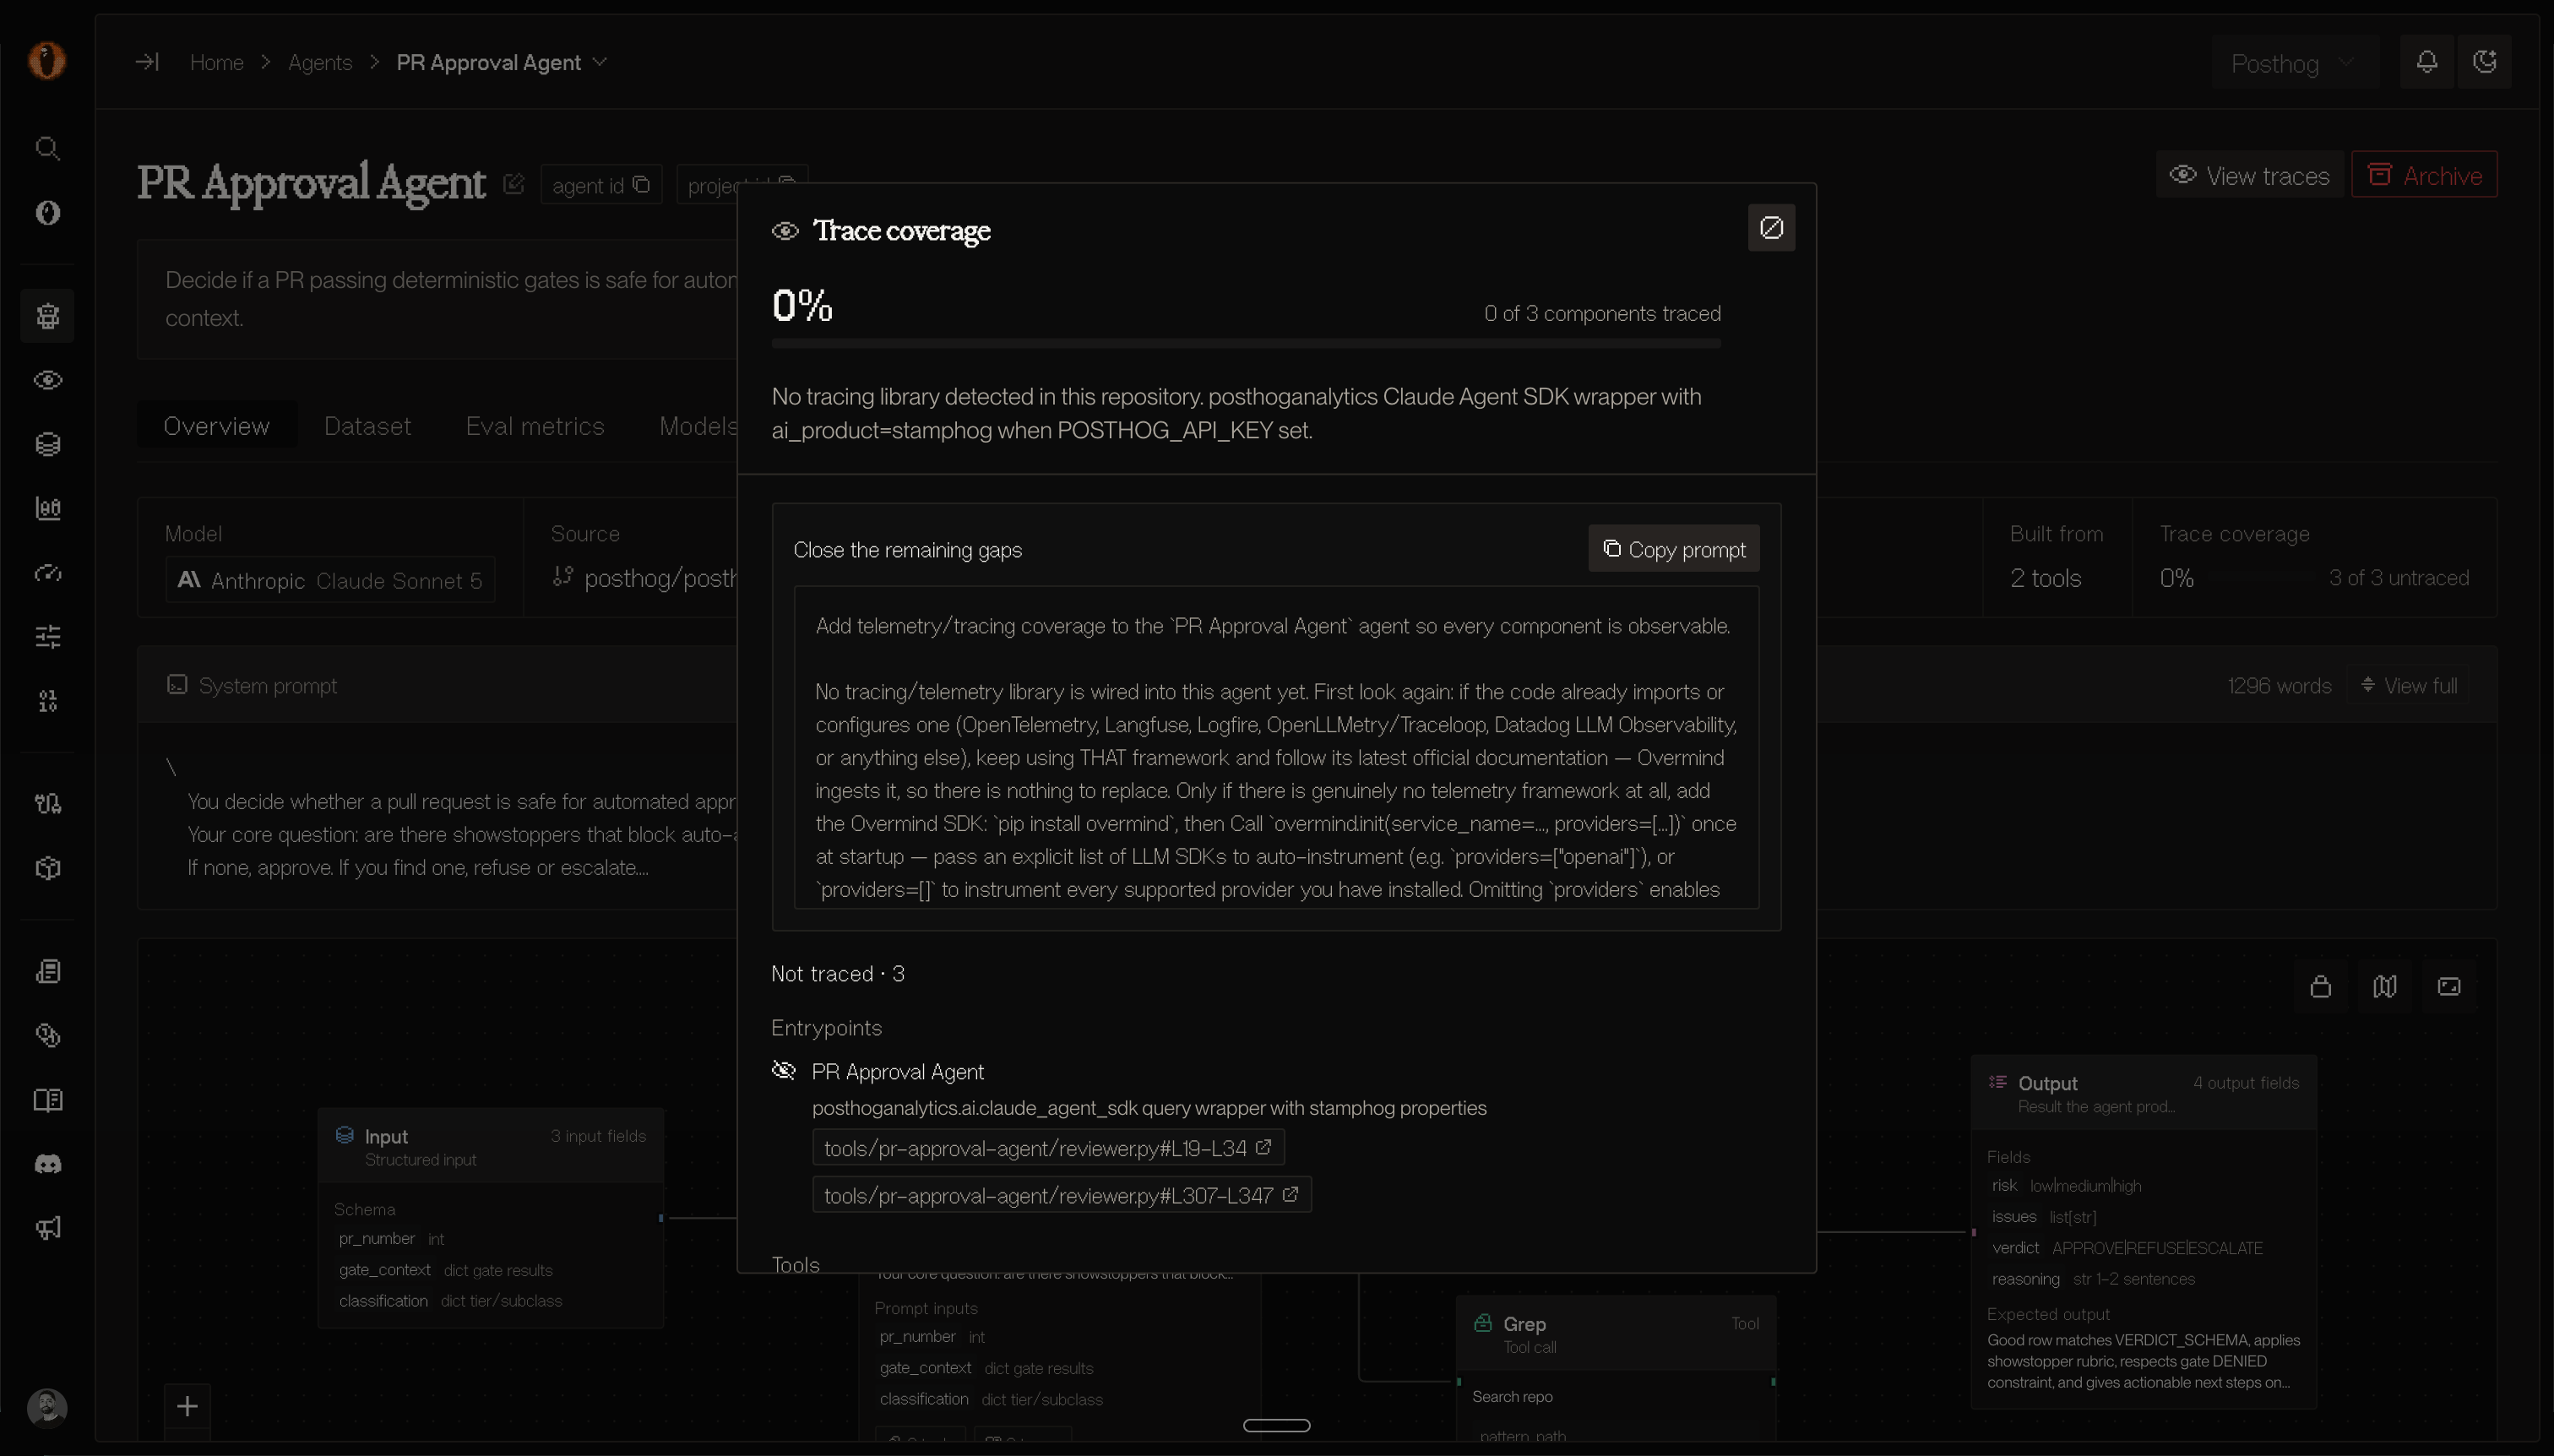The image size is (2554, 1456).
Task: Click the plus icon on the canvas
Action: (187, 1406)
